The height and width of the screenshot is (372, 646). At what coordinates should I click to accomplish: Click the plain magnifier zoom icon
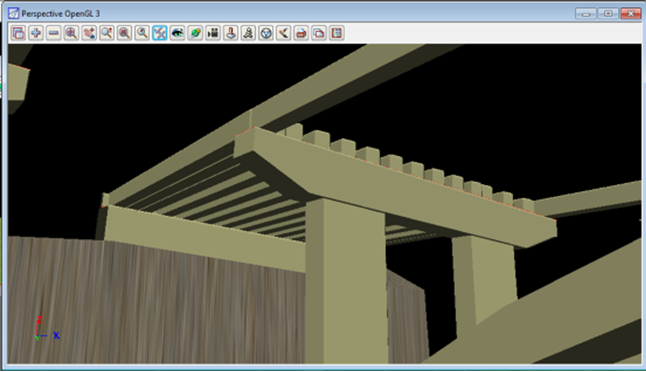coord(142,33)
